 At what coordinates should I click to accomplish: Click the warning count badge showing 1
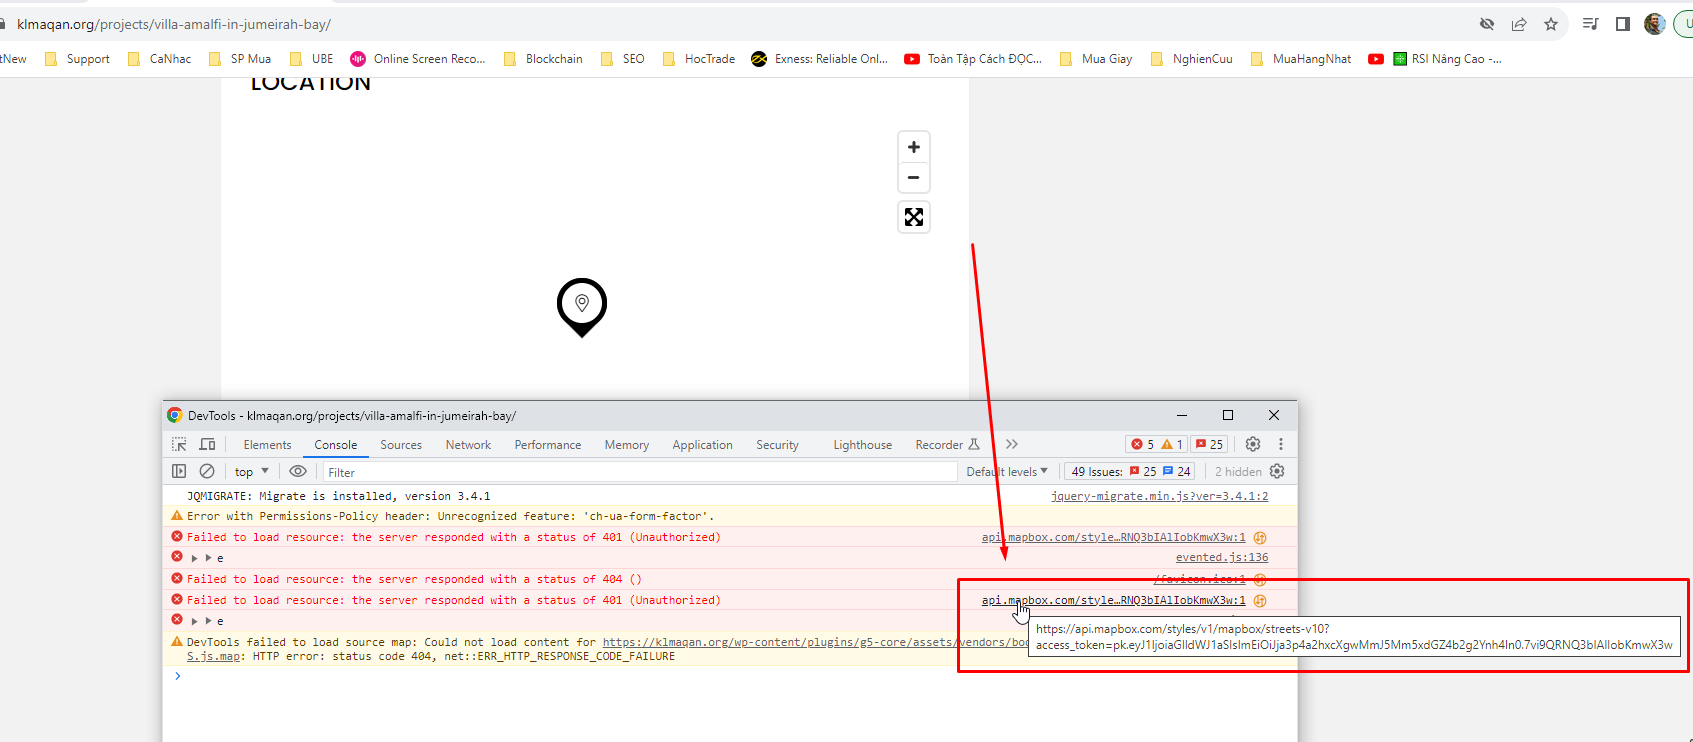point(1172,444)
